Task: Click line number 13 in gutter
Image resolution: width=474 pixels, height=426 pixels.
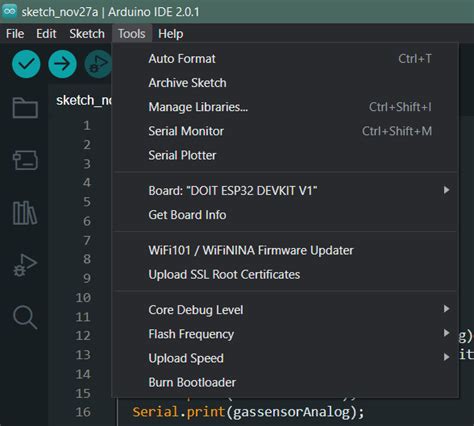Action: pos(83,355)
